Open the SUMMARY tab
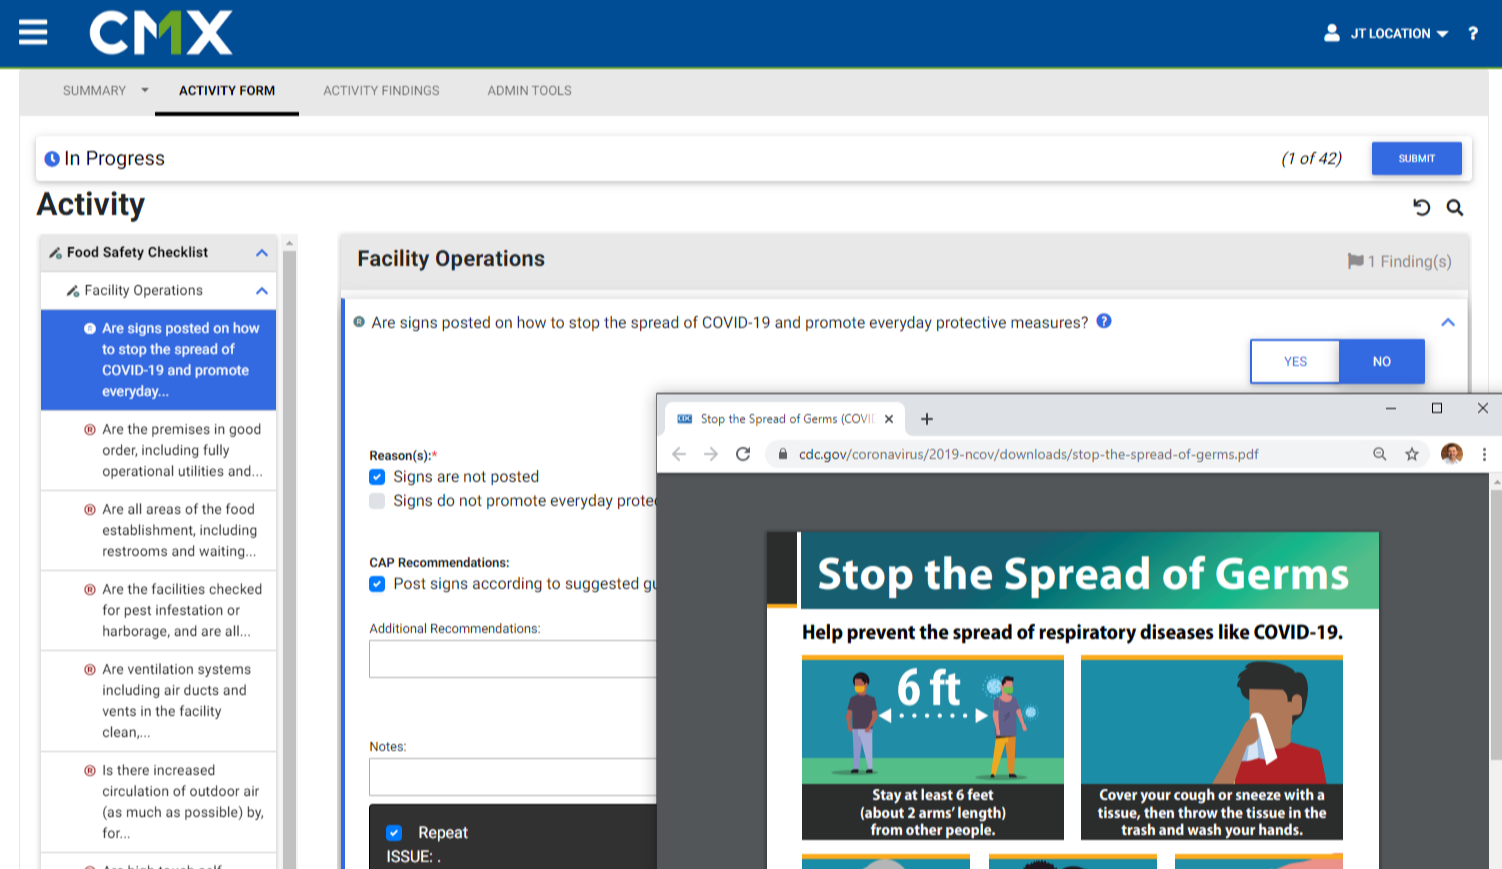The width and height of the screenshot is (1502, 869). [x=94, y=90]
